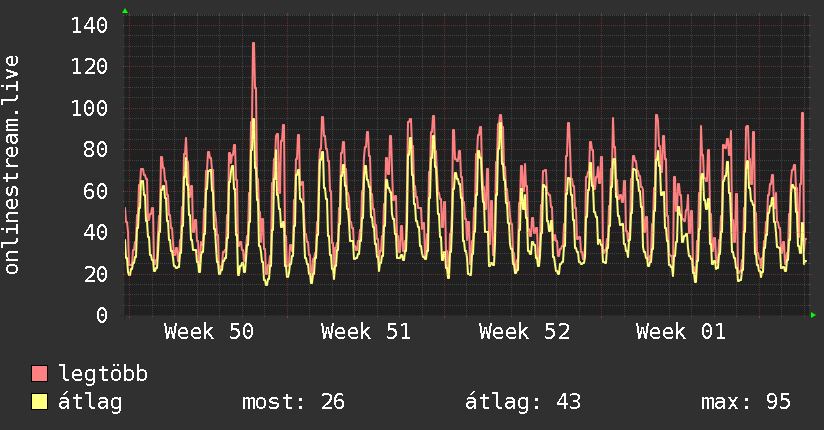Click the 'átlag: 43' statistic value
Image resolution: width=824 pixels, height=430 pixels.
tap(523, 402)
